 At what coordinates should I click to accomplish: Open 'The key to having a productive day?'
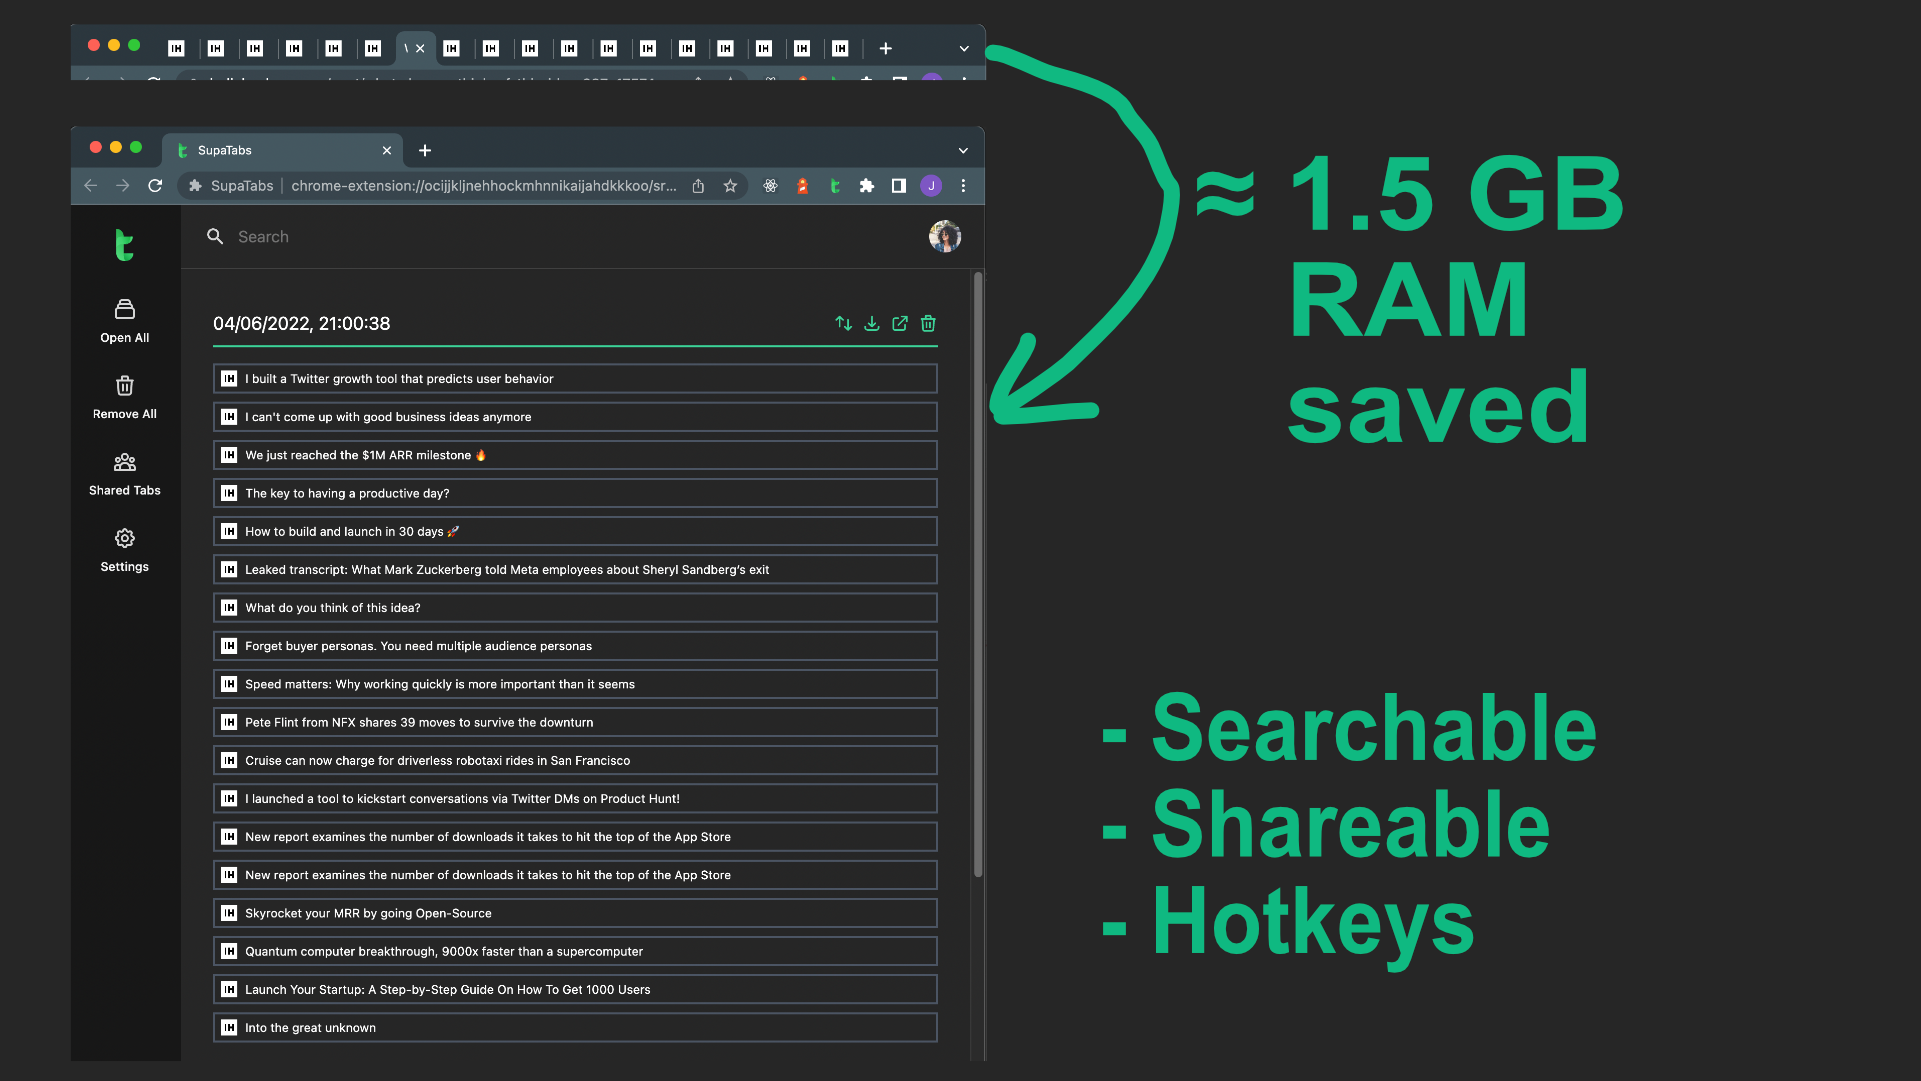click(575, 493)
